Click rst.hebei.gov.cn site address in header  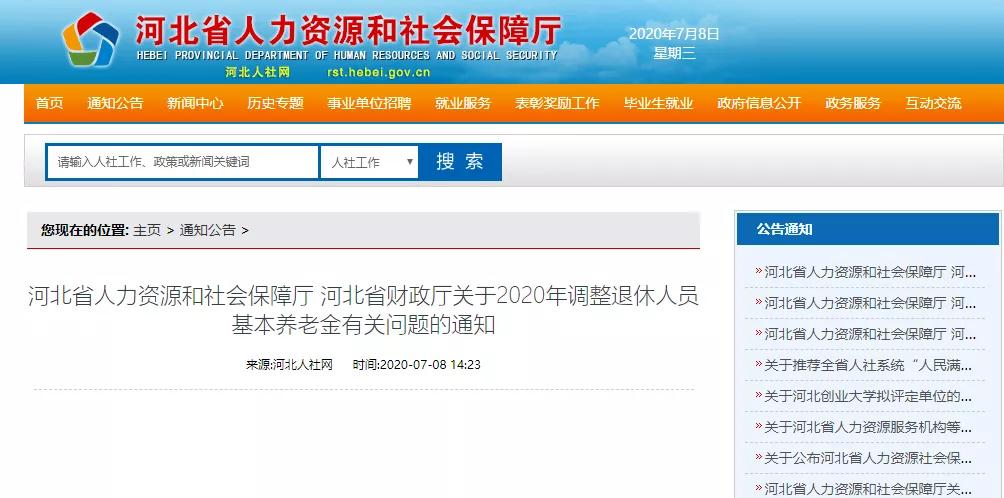coord(378,72)
